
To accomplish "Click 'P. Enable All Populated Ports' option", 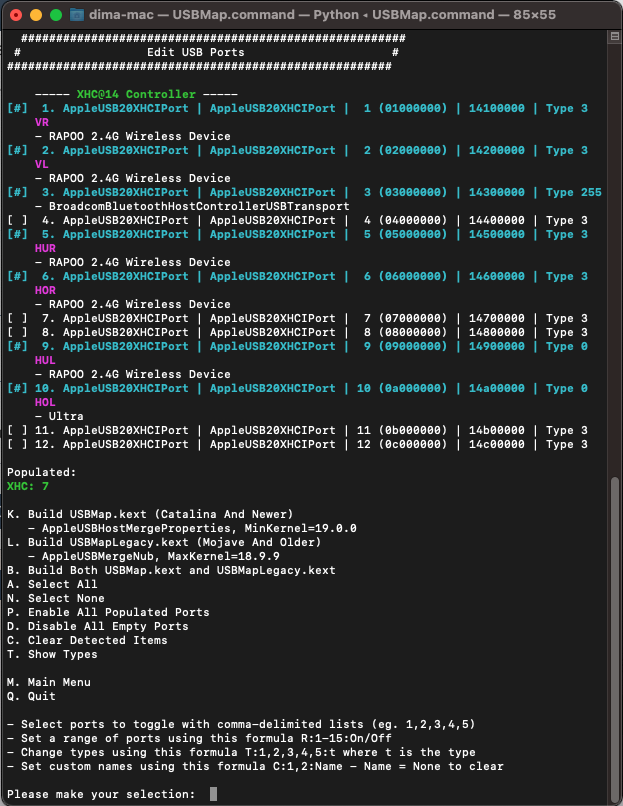I will click(x=108, y=612).
